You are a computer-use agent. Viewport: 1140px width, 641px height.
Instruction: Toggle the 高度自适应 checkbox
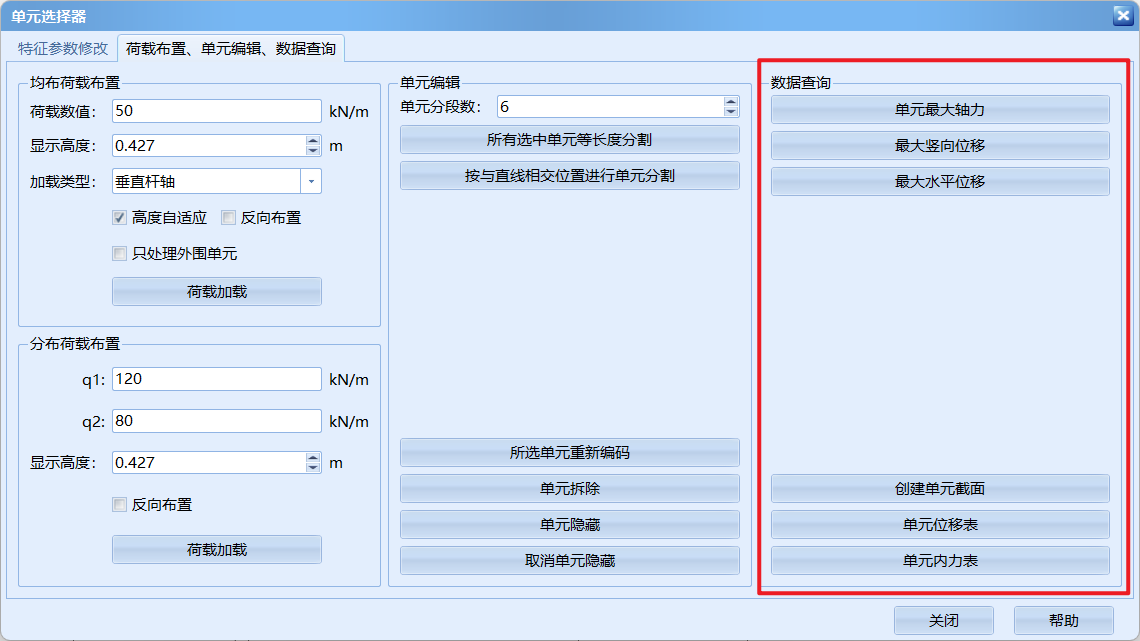point(120,217)
